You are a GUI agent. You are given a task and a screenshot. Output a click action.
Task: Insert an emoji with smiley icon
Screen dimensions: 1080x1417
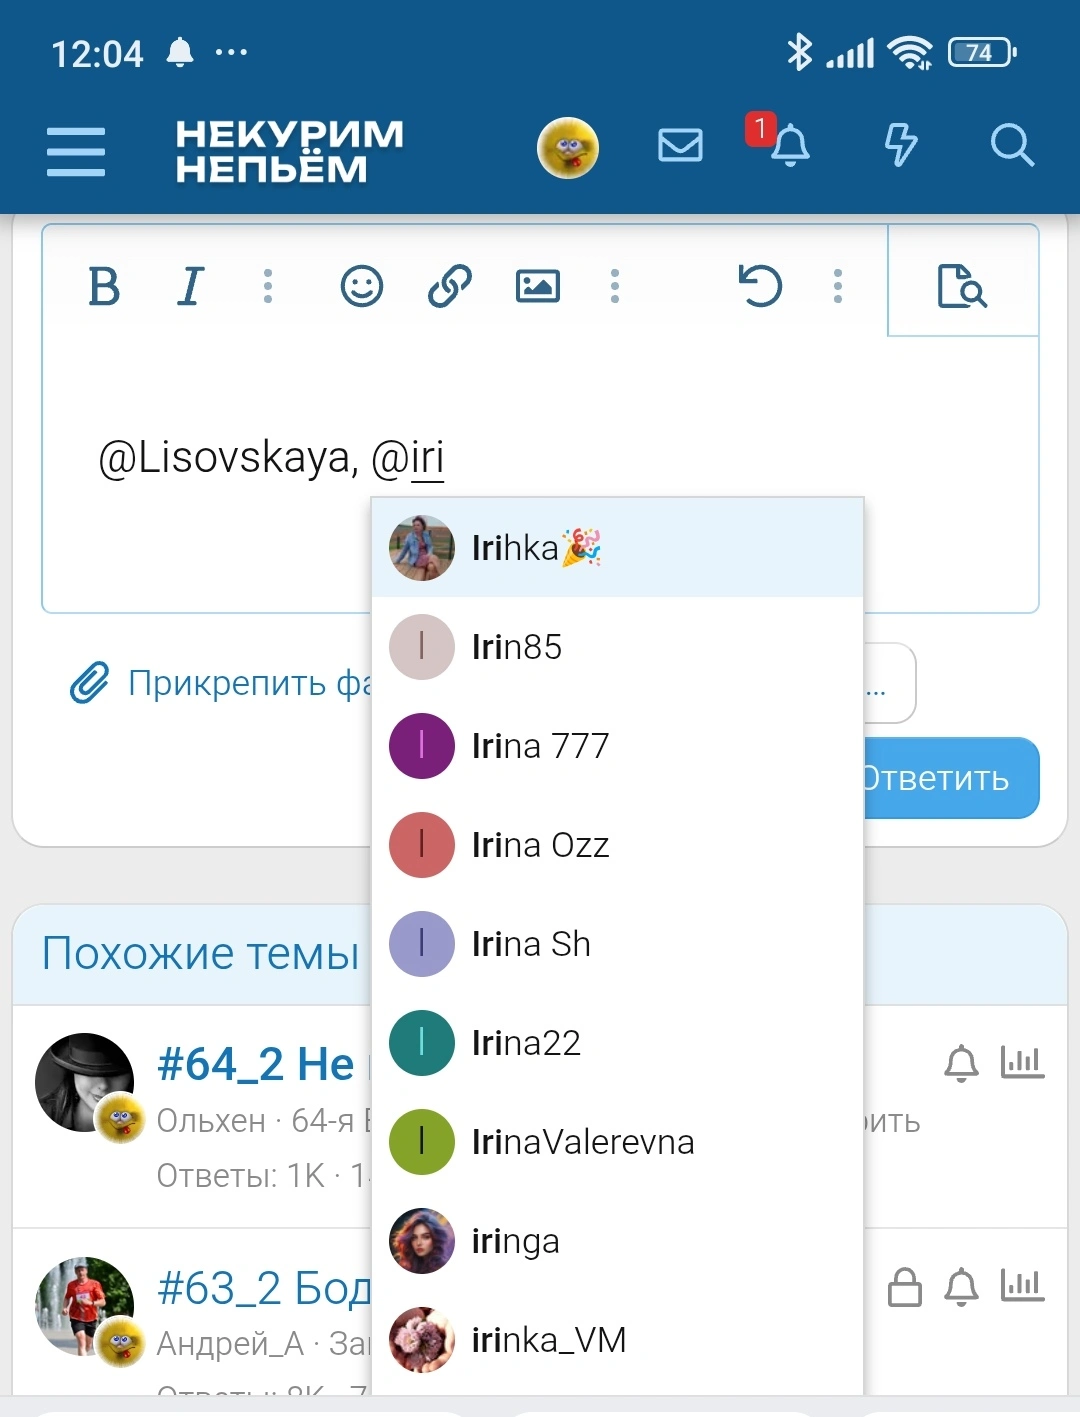click(362, 286)
